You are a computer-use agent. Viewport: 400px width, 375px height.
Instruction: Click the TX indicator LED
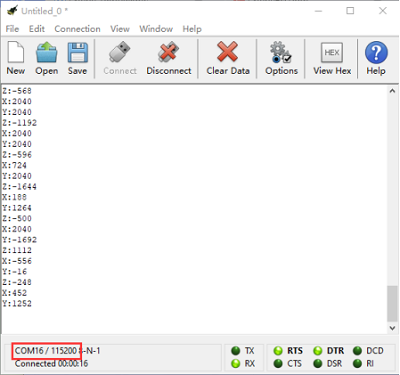[x=236, y=351]
